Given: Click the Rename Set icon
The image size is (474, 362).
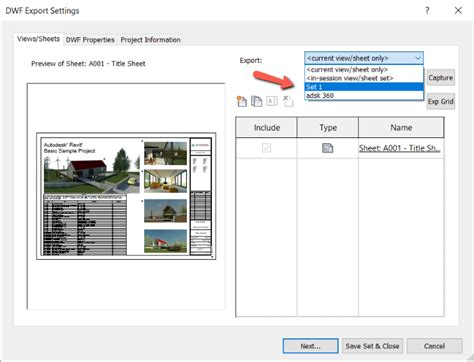Looking at the screenshot, I should pos(272,101).
